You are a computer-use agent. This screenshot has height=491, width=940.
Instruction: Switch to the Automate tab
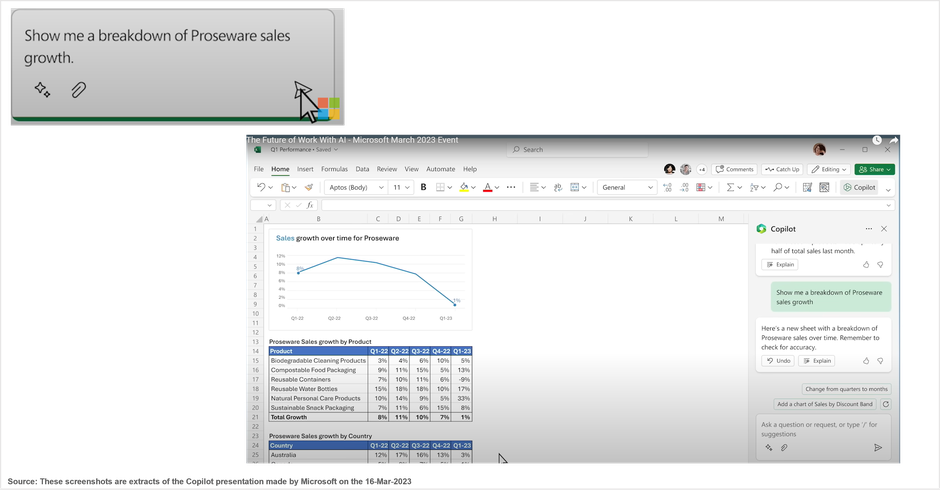[441, 169]
